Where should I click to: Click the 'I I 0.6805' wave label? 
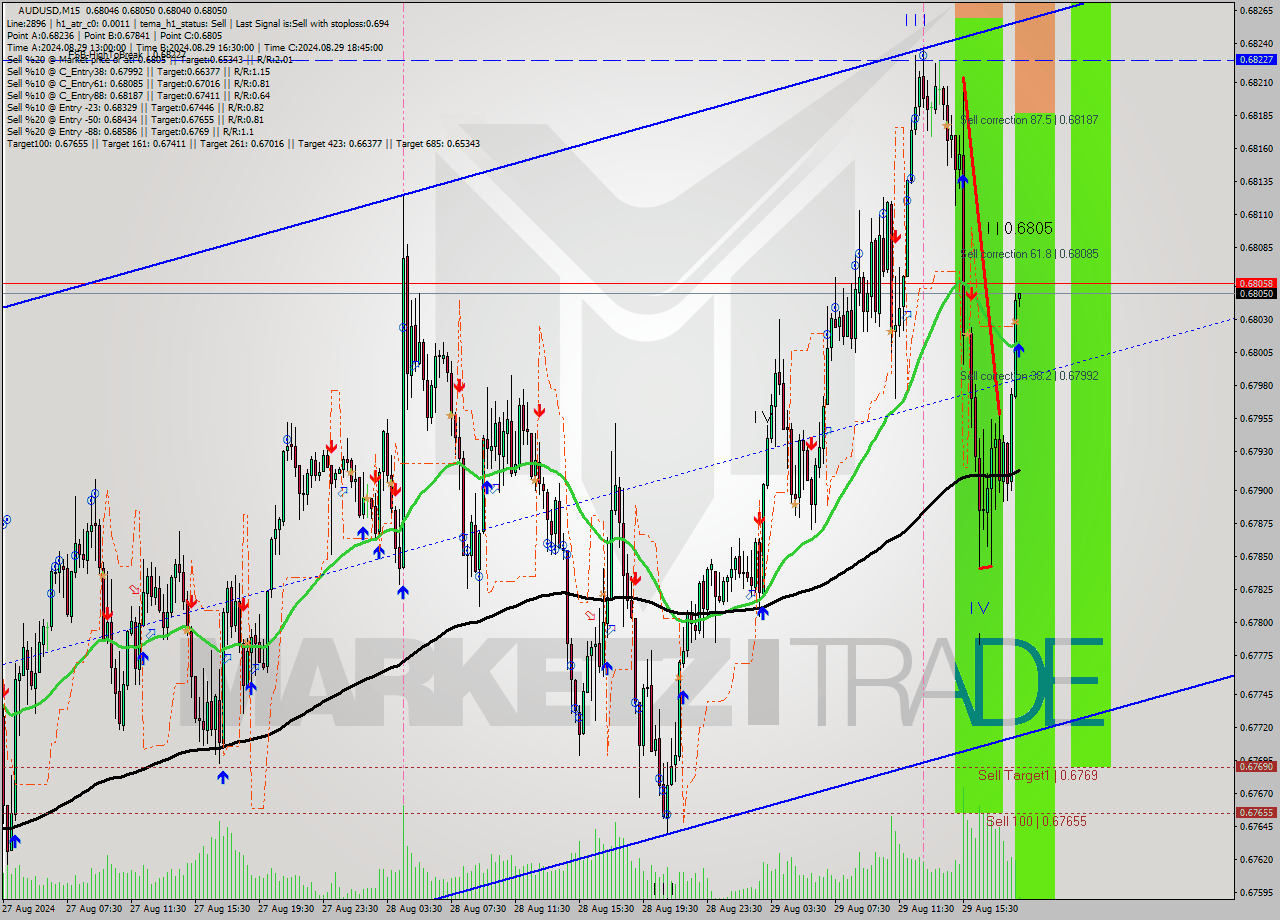1018,228
